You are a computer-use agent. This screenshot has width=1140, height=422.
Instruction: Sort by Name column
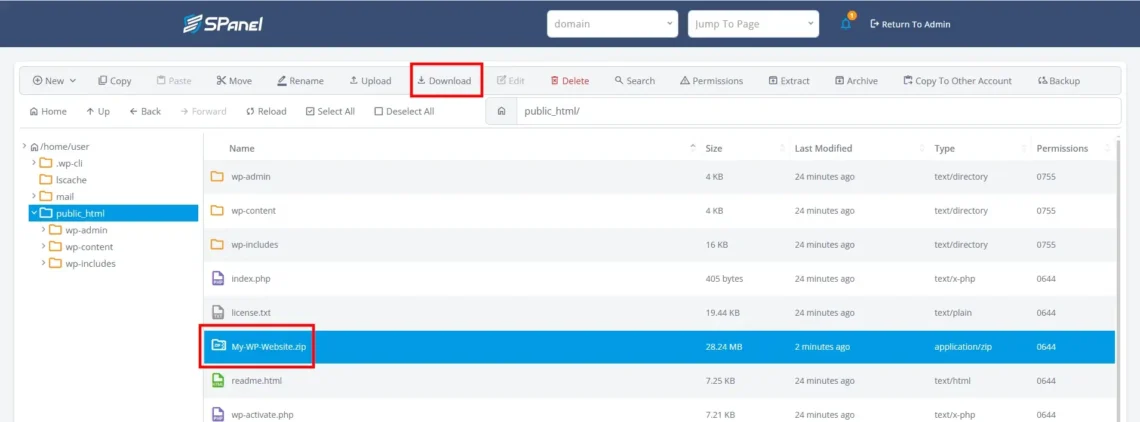tap(241, 148)
